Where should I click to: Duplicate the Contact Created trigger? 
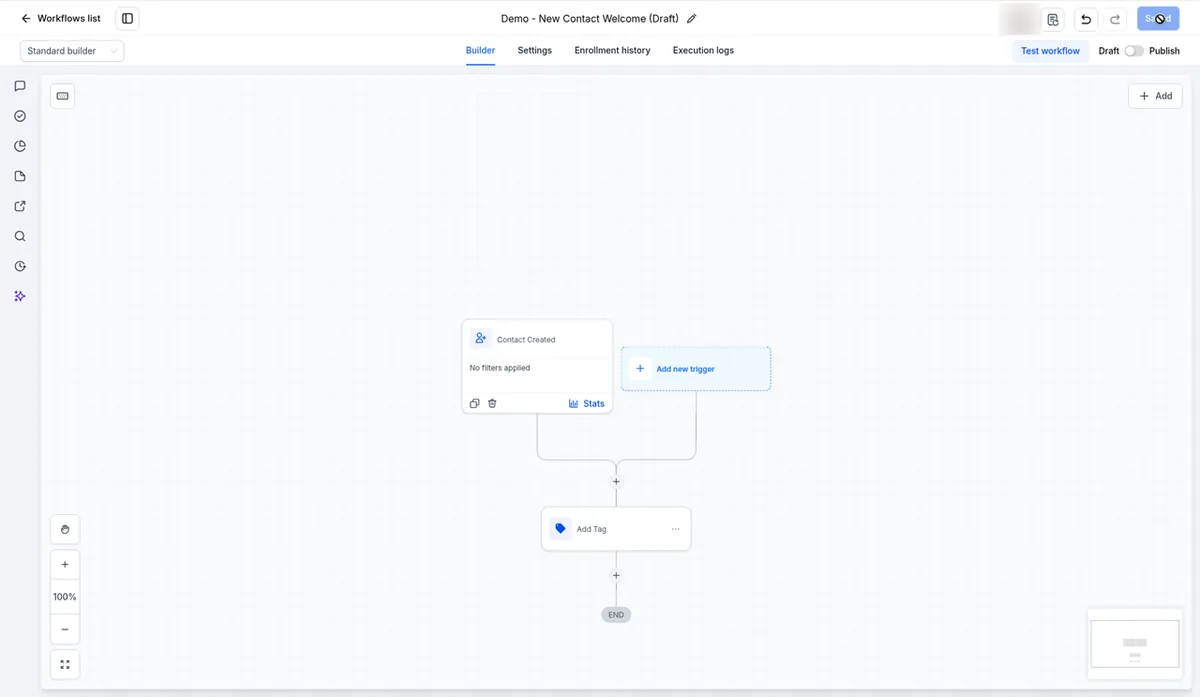[475, 404]
